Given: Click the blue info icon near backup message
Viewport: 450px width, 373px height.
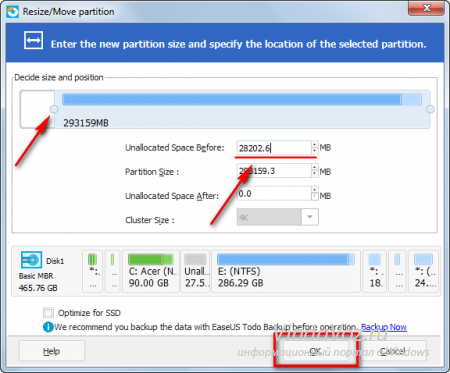Looking at the screenshot, I should (48, 327).
